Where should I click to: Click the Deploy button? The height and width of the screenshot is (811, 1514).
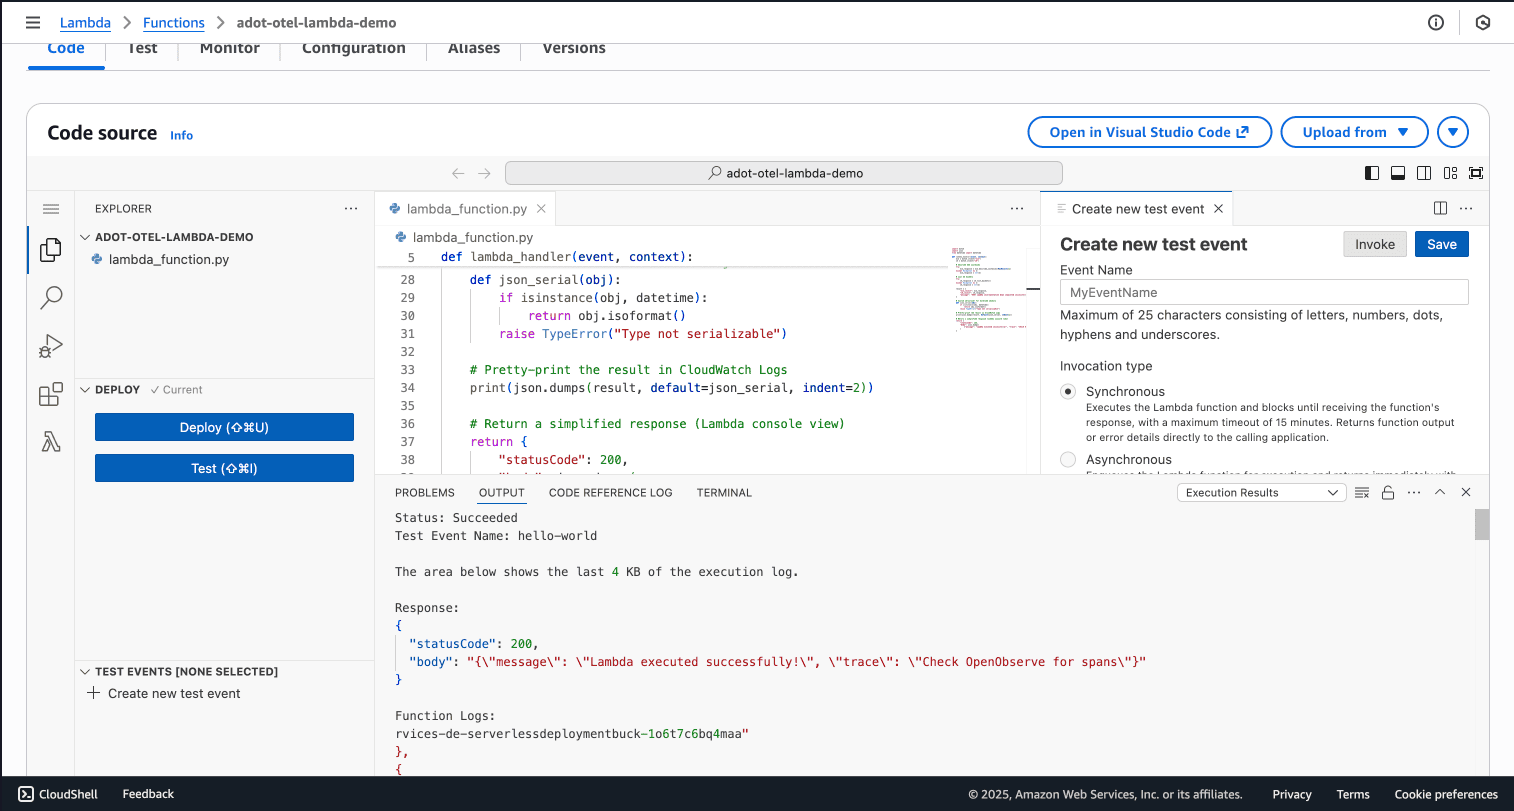pos(223,427)
